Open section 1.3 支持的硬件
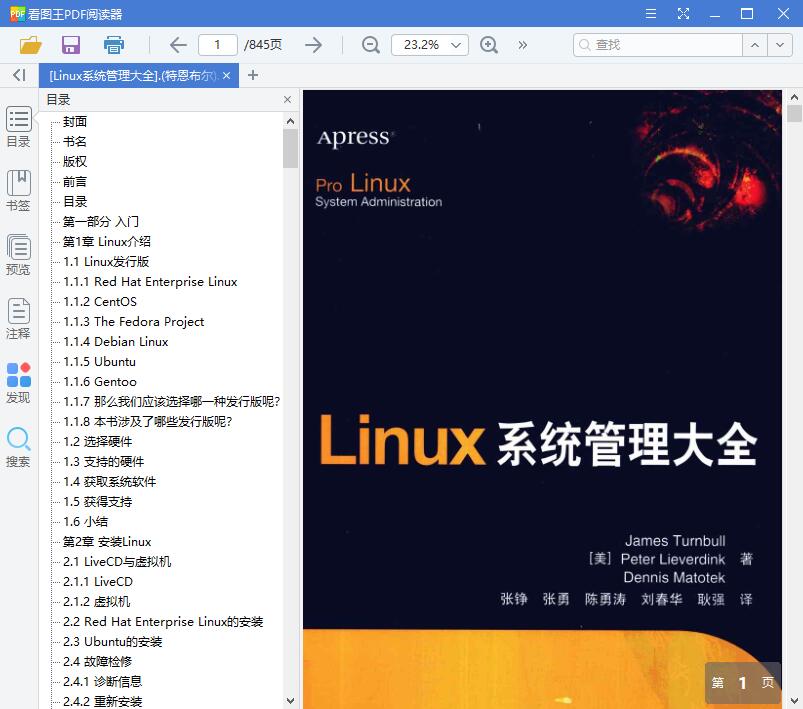The width and height of the screenshot is (803, 709). pos(103,461)
